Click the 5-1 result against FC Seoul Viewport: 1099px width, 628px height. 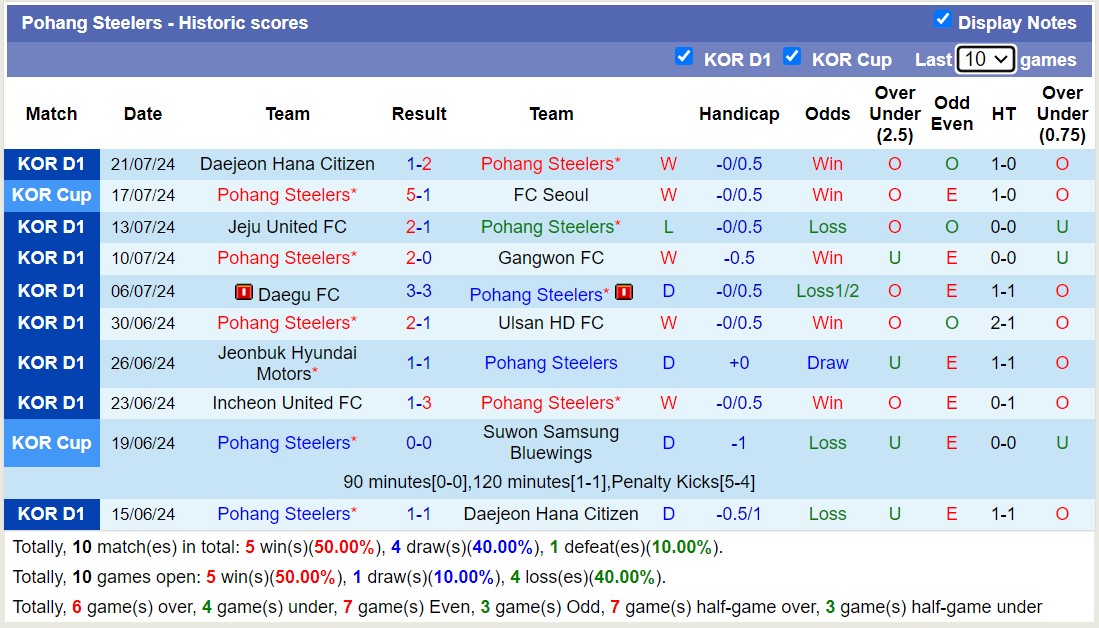coord(419,195)
